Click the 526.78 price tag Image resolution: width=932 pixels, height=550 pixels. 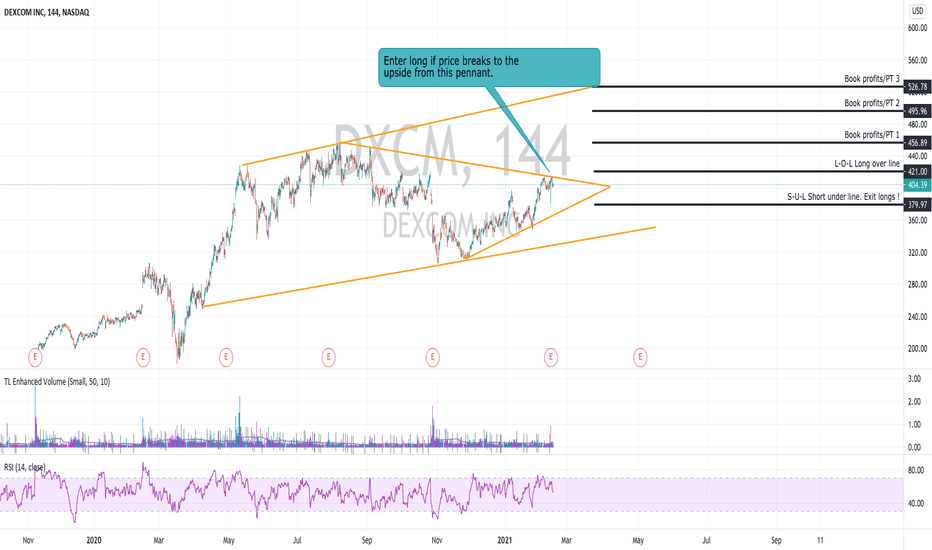click(x=917, y=87)
